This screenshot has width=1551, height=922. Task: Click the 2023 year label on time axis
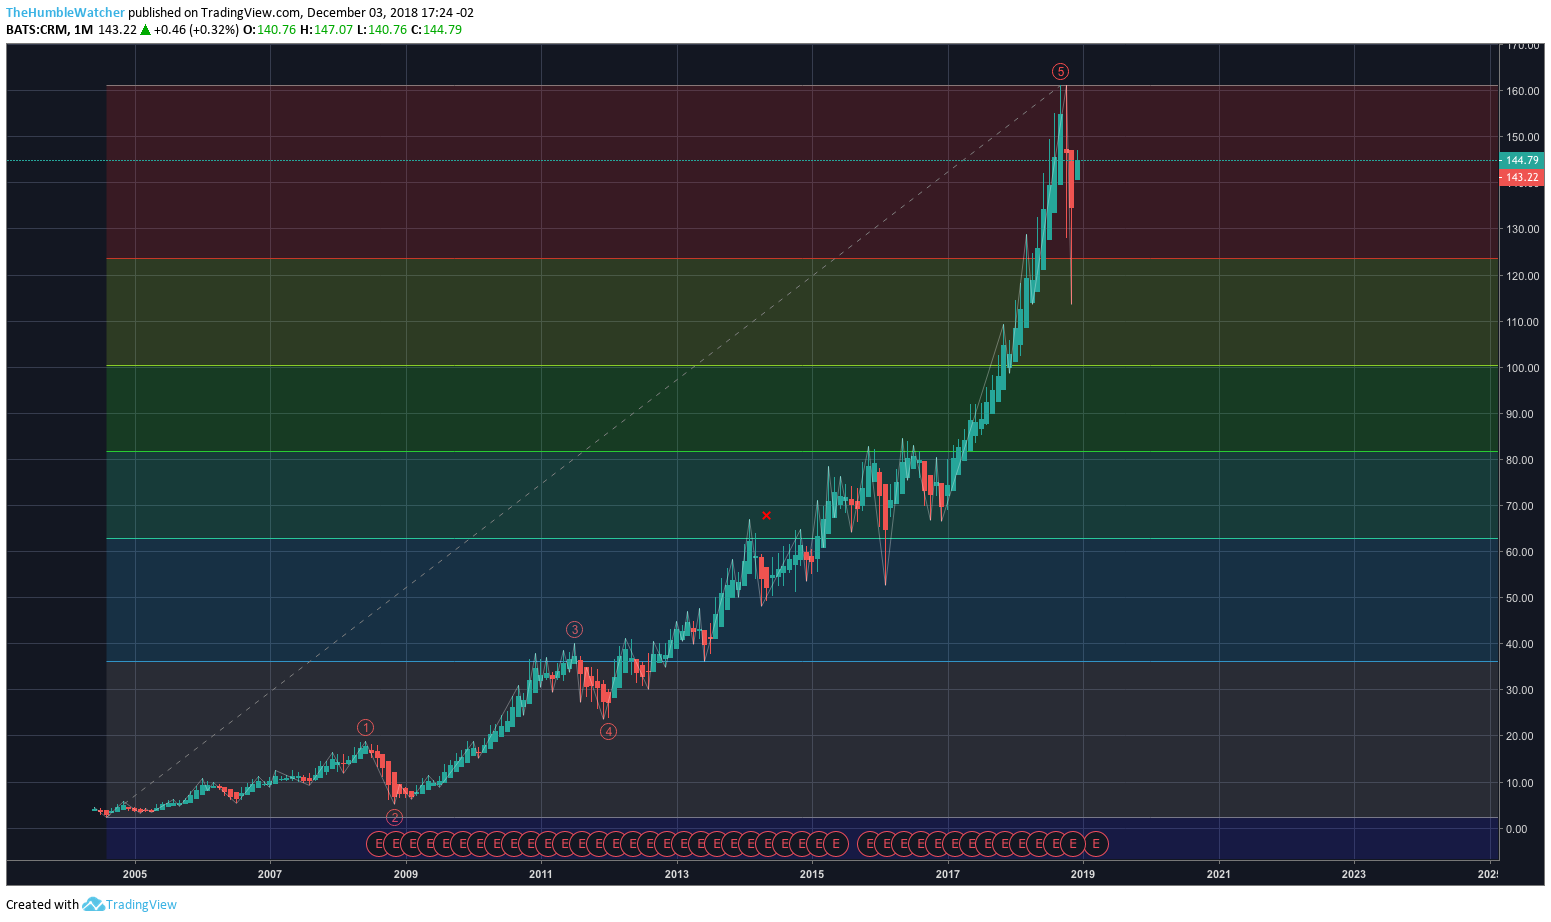click(x=1353, y=874)
